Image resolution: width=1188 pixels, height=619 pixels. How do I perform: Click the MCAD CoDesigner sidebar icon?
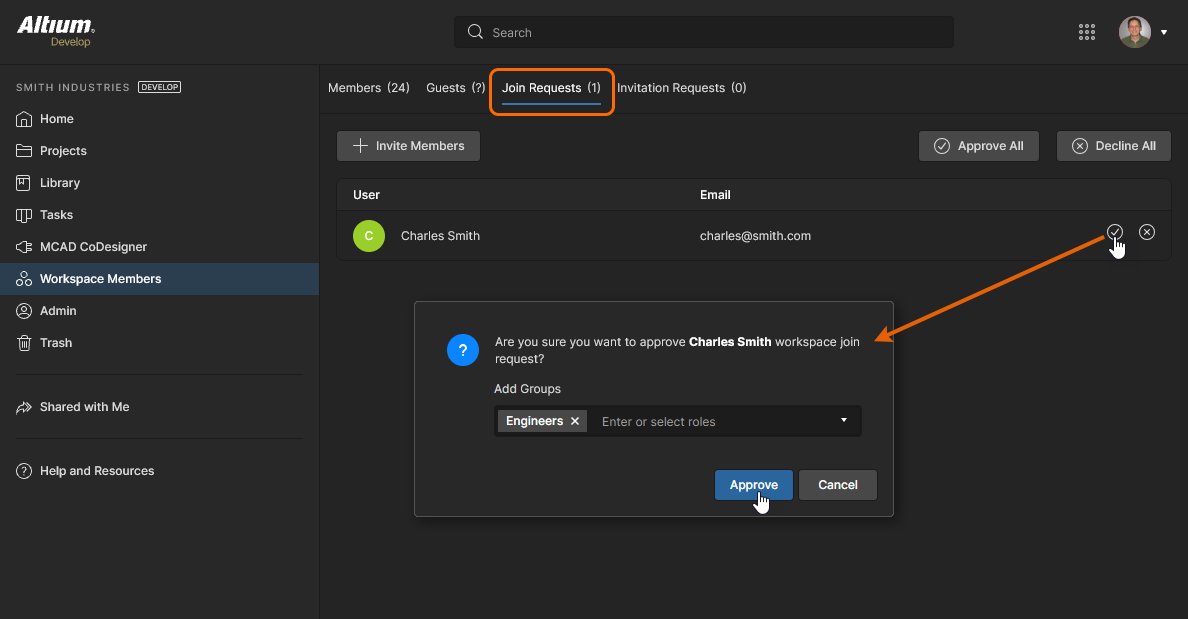tap(25, 247)
